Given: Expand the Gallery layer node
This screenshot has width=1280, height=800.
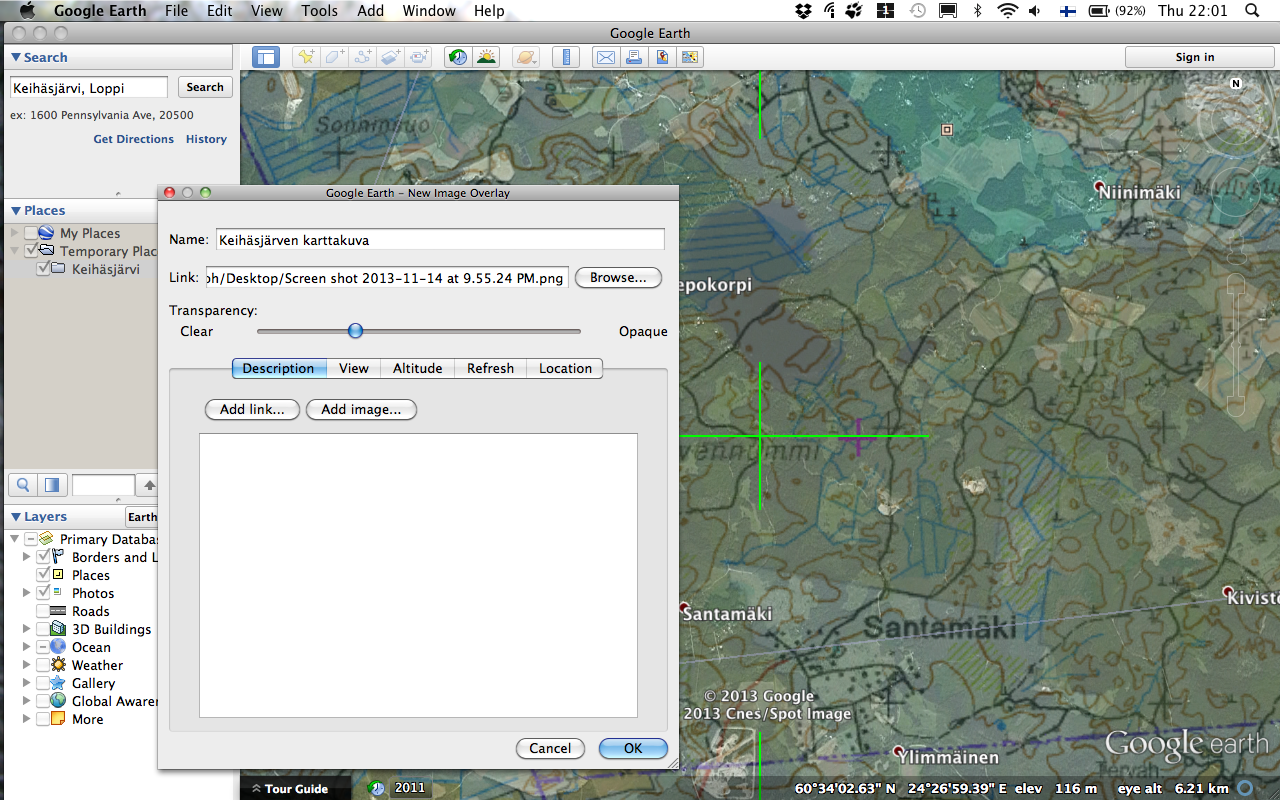Looking at the screenshot, I should click(x=26, y=683).
